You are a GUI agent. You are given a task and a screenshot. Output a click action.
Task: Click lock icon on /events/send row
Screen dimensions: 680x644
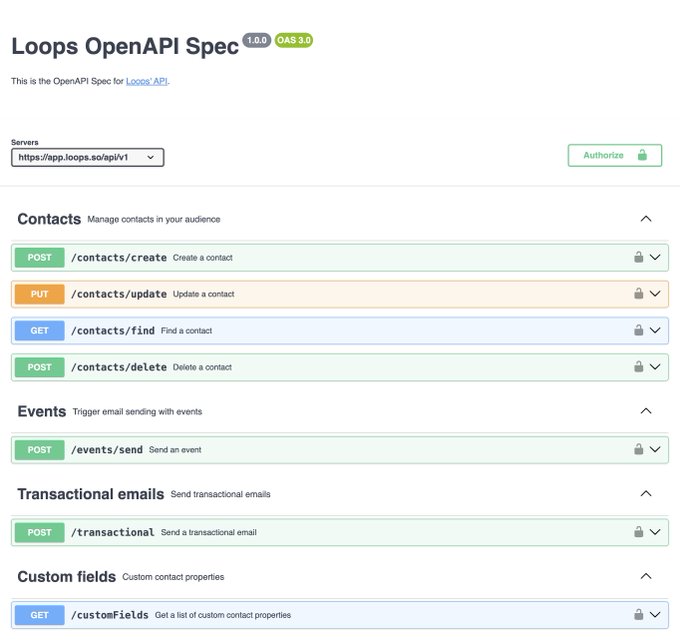click(x=638, y=449)
